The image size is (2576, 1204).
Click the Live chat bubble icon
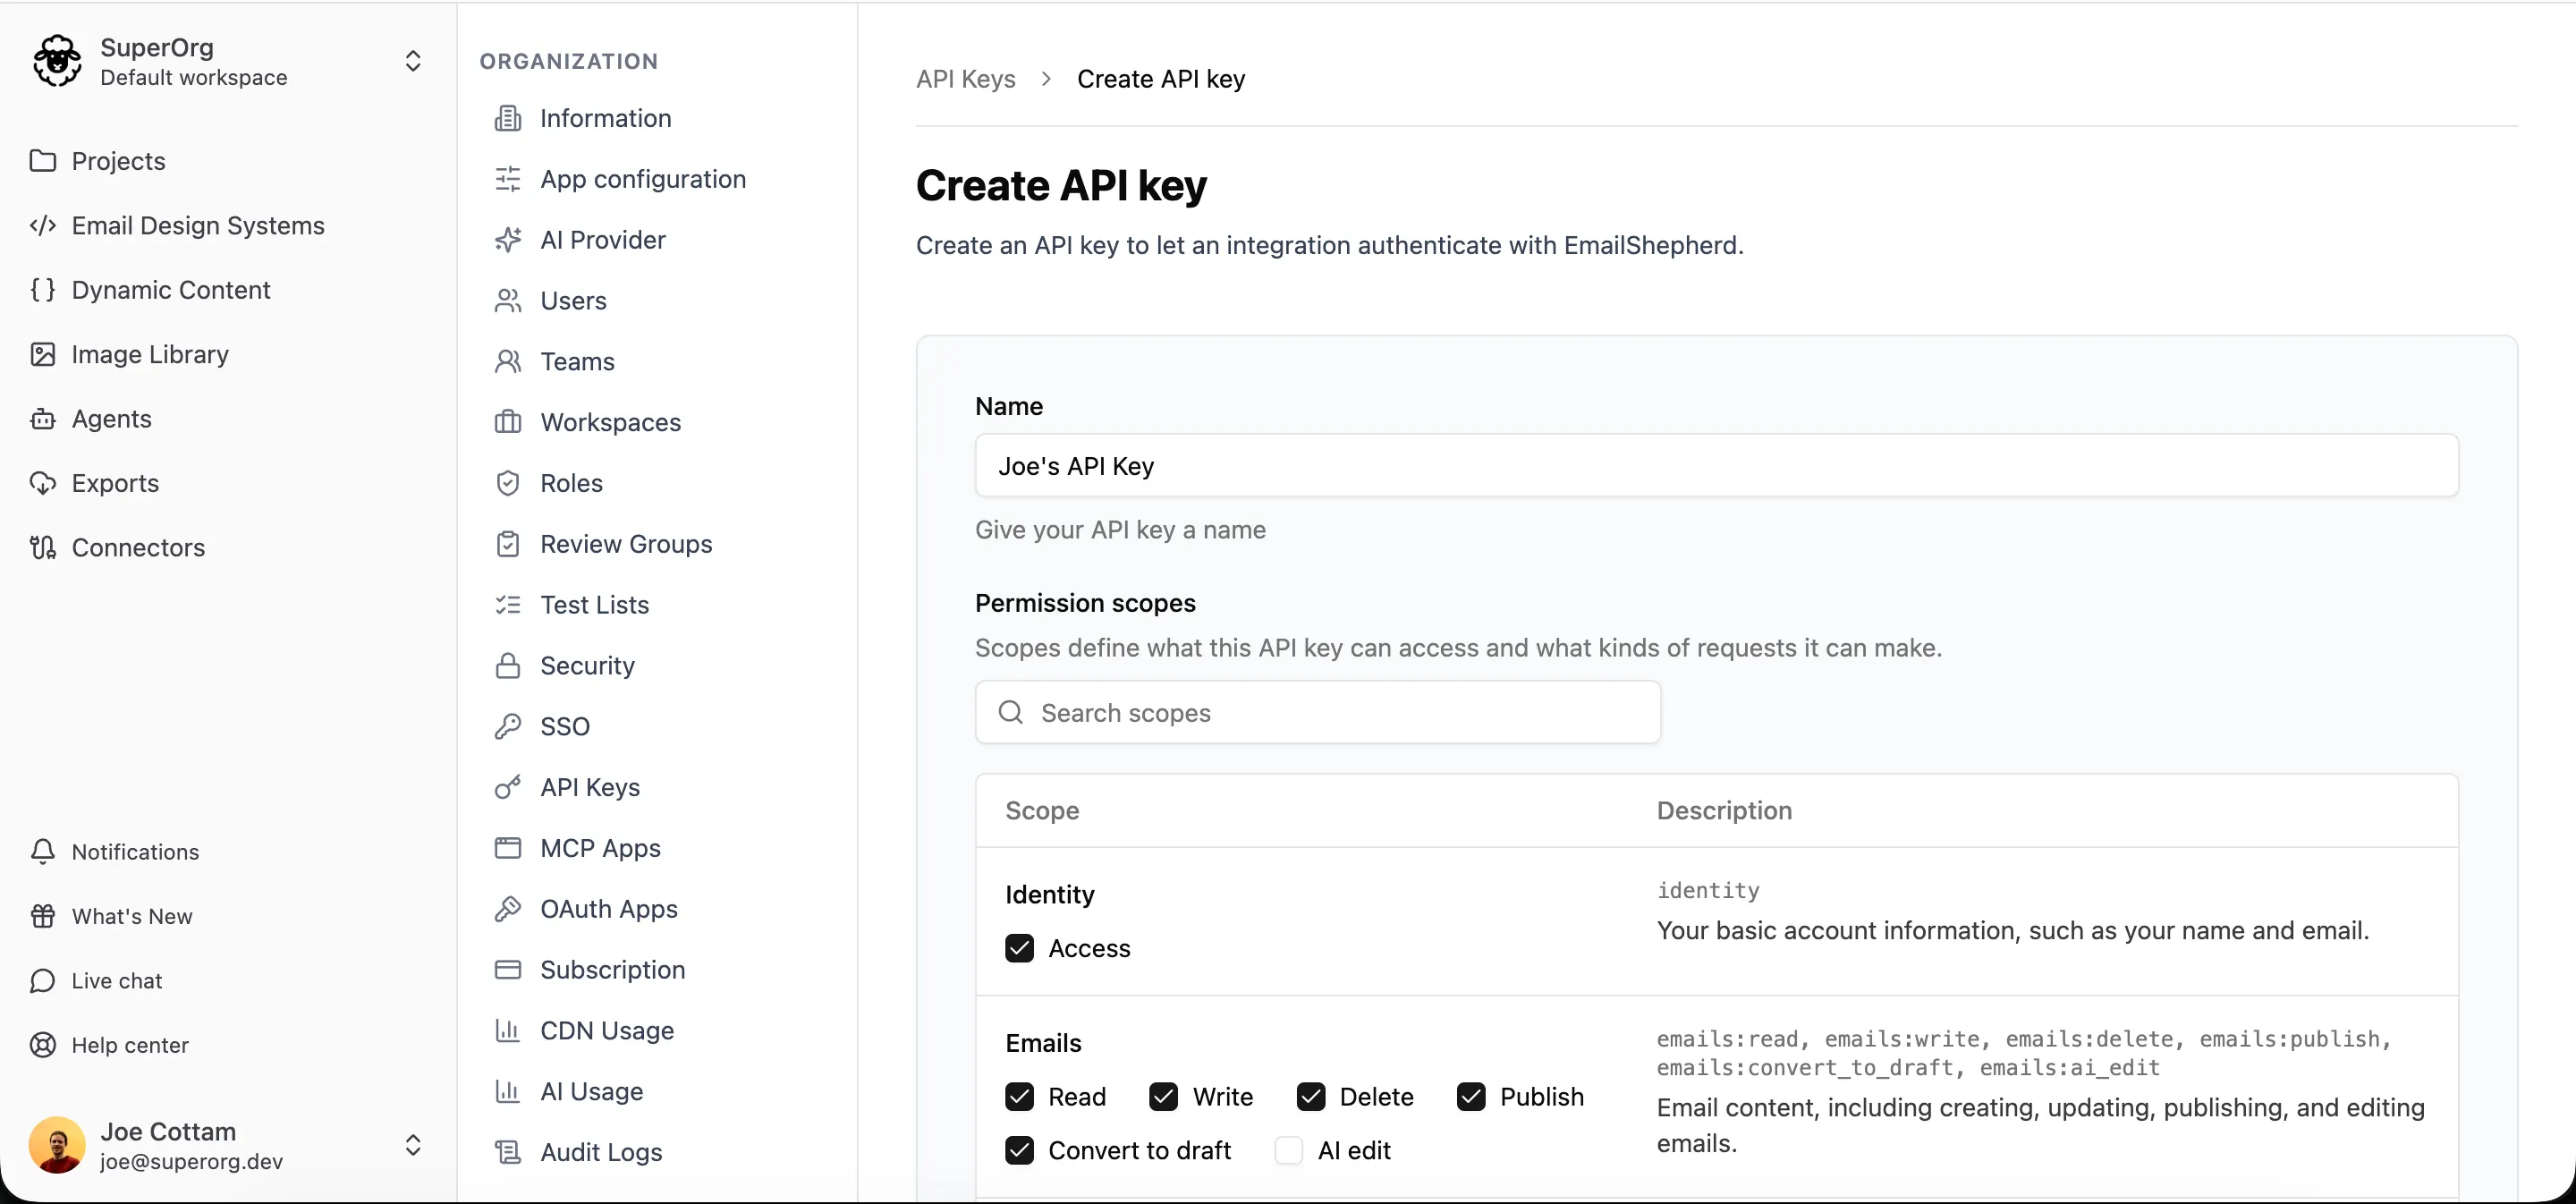[x=43, y=981]
